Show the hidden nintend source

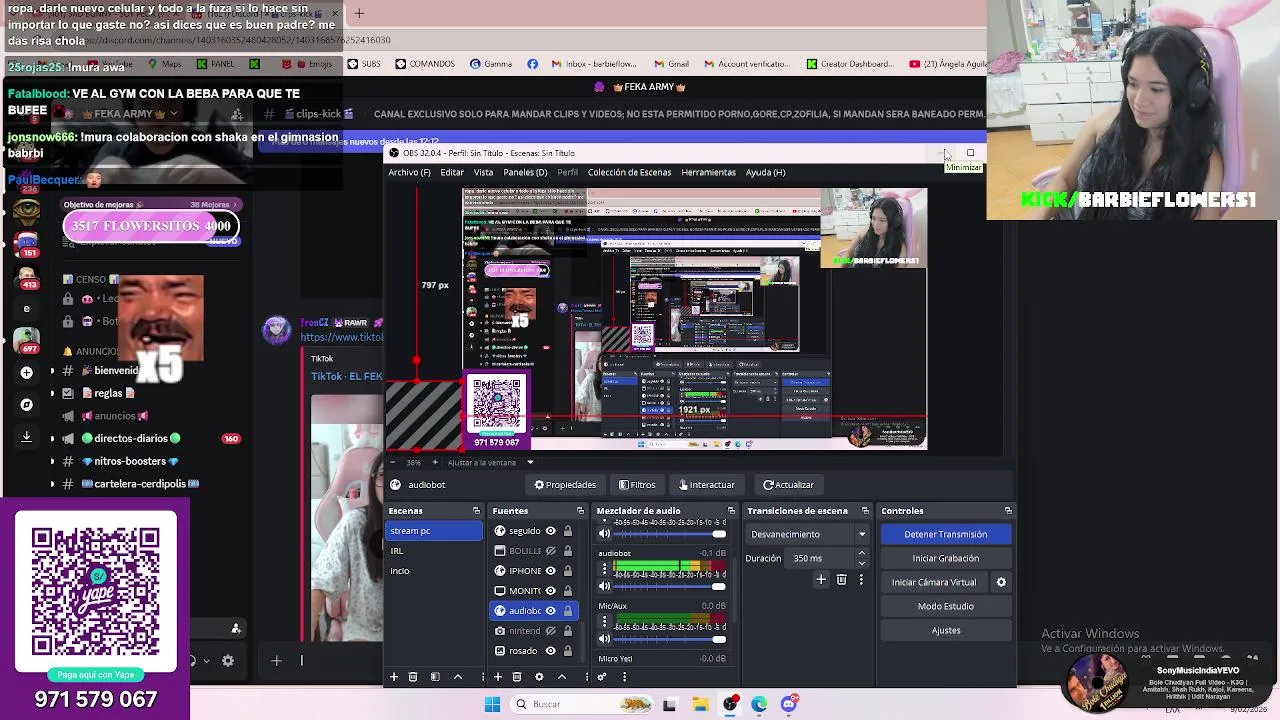tap(550, 631)
